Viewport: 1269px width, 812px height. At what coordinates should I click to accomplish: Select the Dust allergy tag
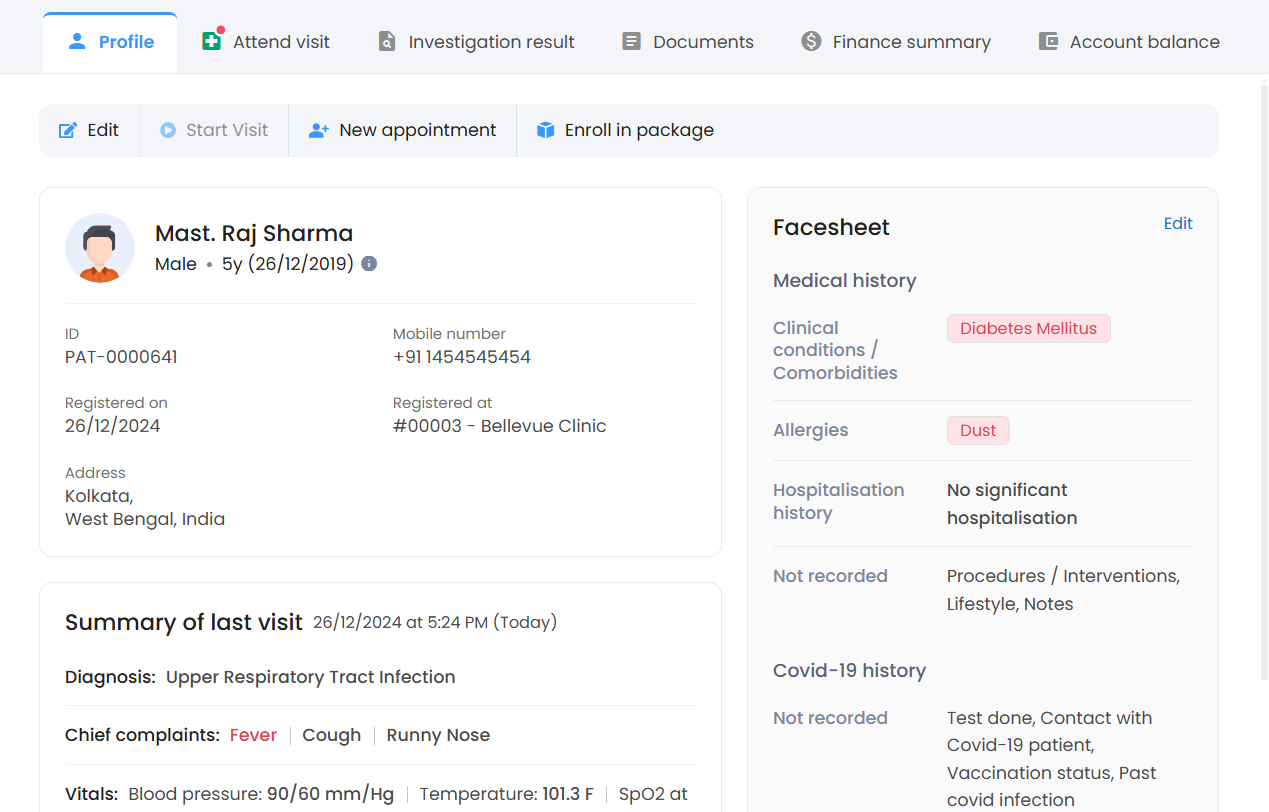(978, 431)
